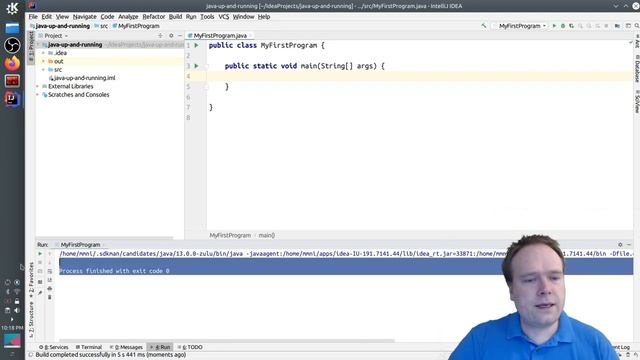Open Run panel settings gear
This screenshot has height=360, width=640.
(x=620, y=244)
